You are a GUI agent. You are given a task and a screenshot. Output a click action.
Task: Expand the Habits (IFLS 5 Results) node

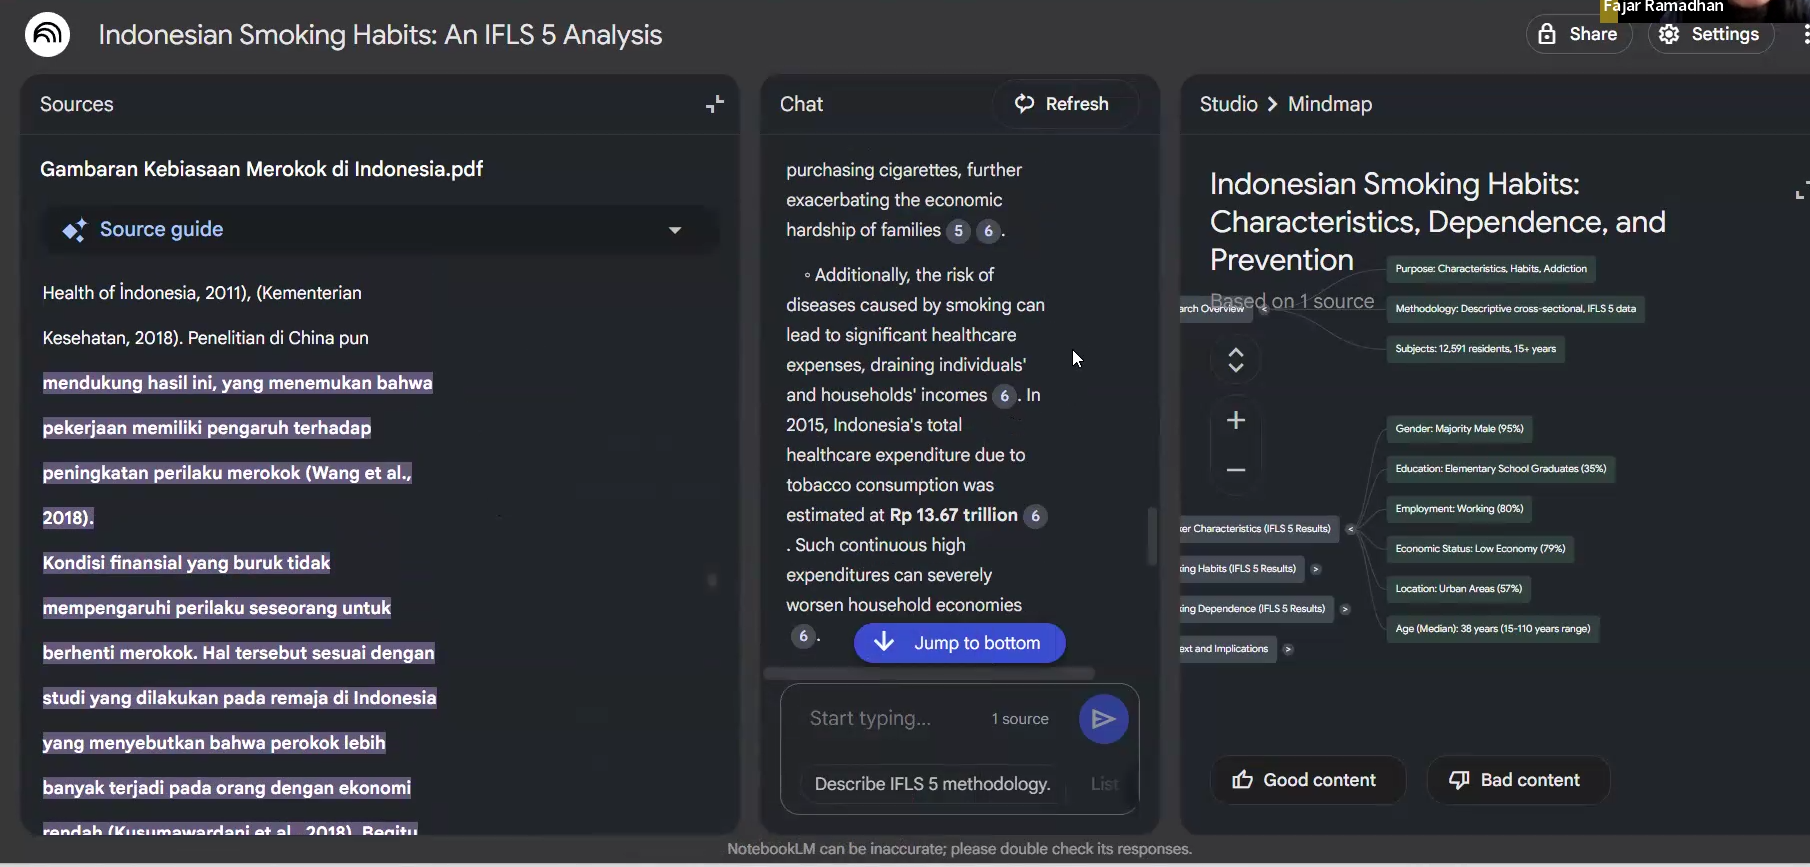[x=1316, y=569]
